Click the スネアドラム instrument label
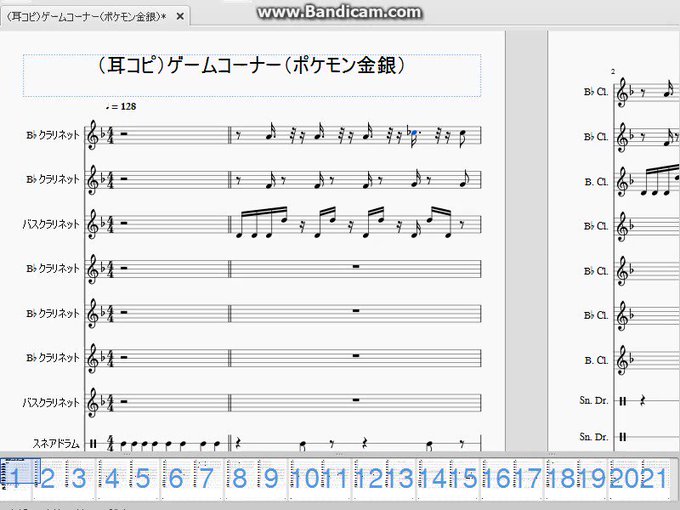 56,443
